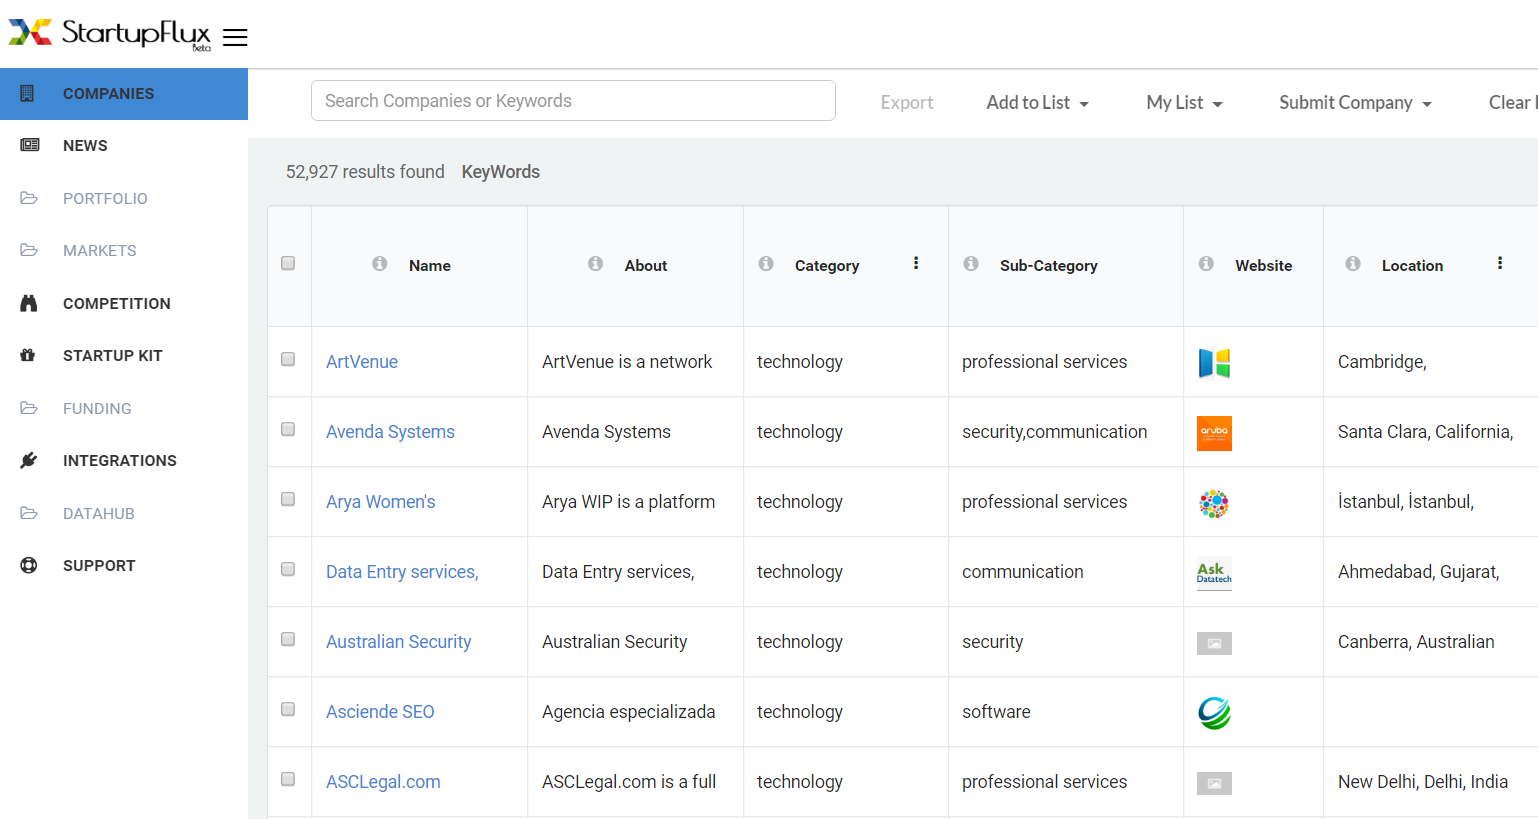Open the Arya Women's company link

[x=381, y=502]
